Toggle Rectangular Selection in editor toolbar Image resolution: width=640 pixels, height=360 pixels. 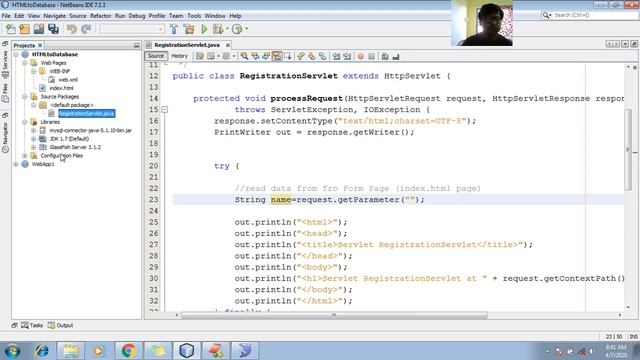288,56
